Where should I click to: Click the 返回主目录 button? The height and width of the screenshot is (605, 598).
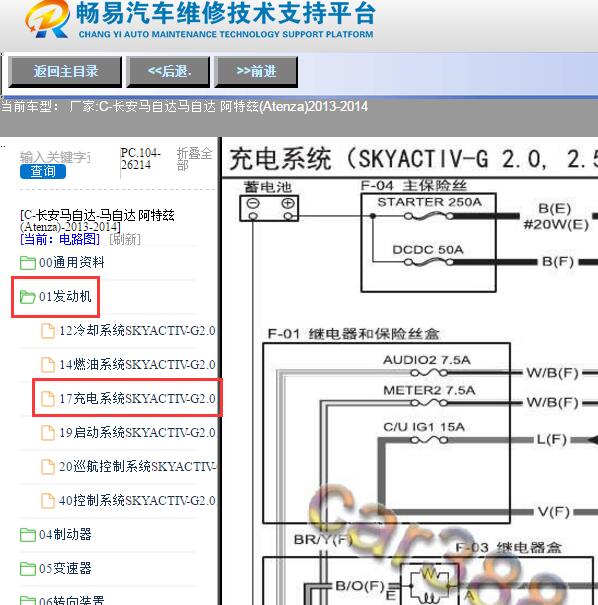click(x=65, y=71)
